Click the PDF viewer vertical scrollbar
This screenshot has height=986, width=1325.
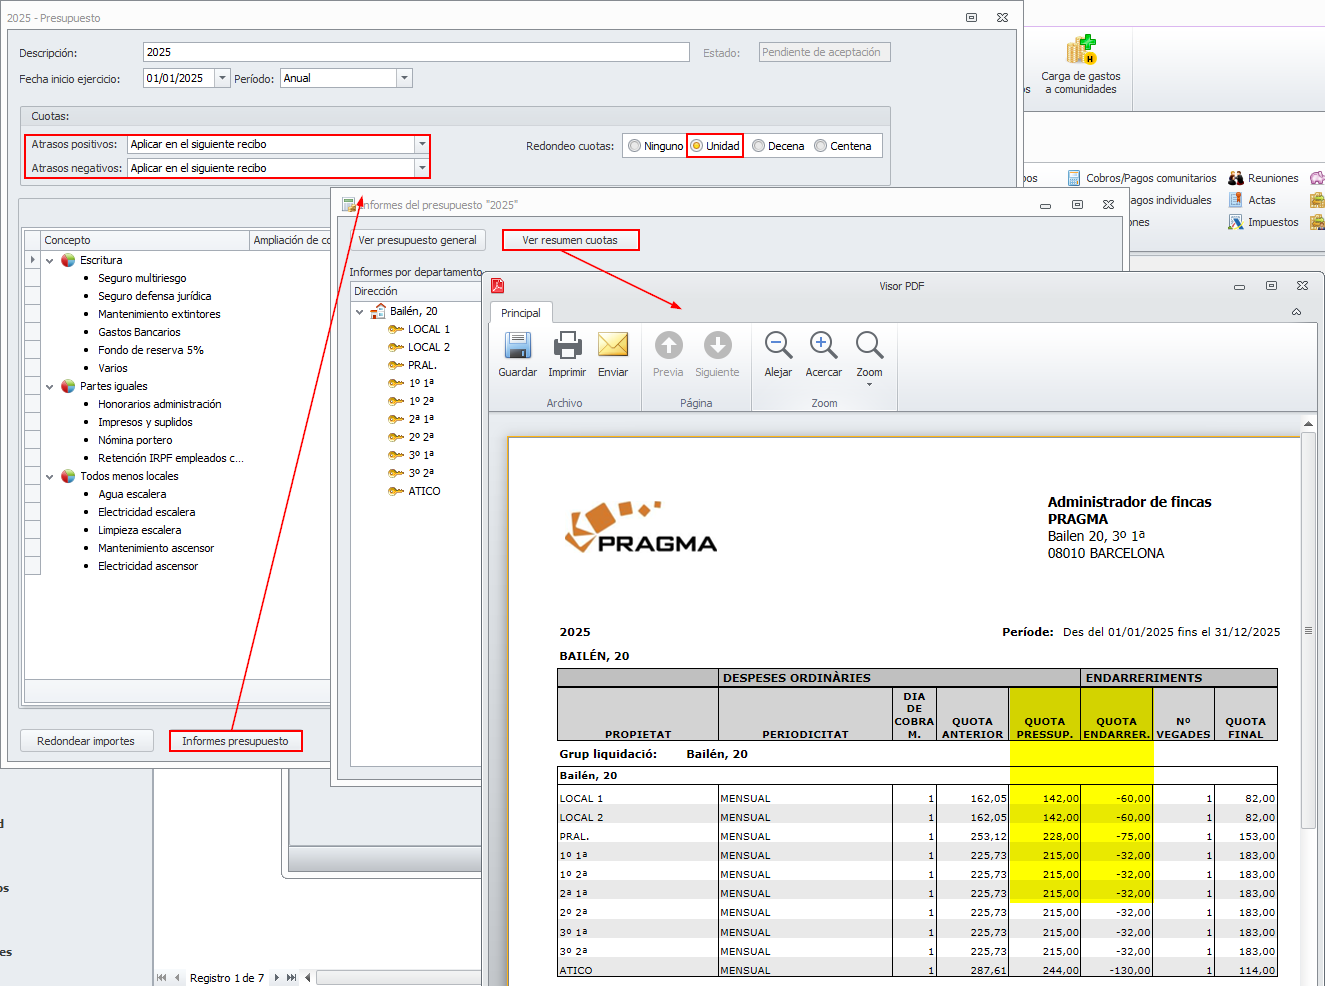(x=1308, y=630)
